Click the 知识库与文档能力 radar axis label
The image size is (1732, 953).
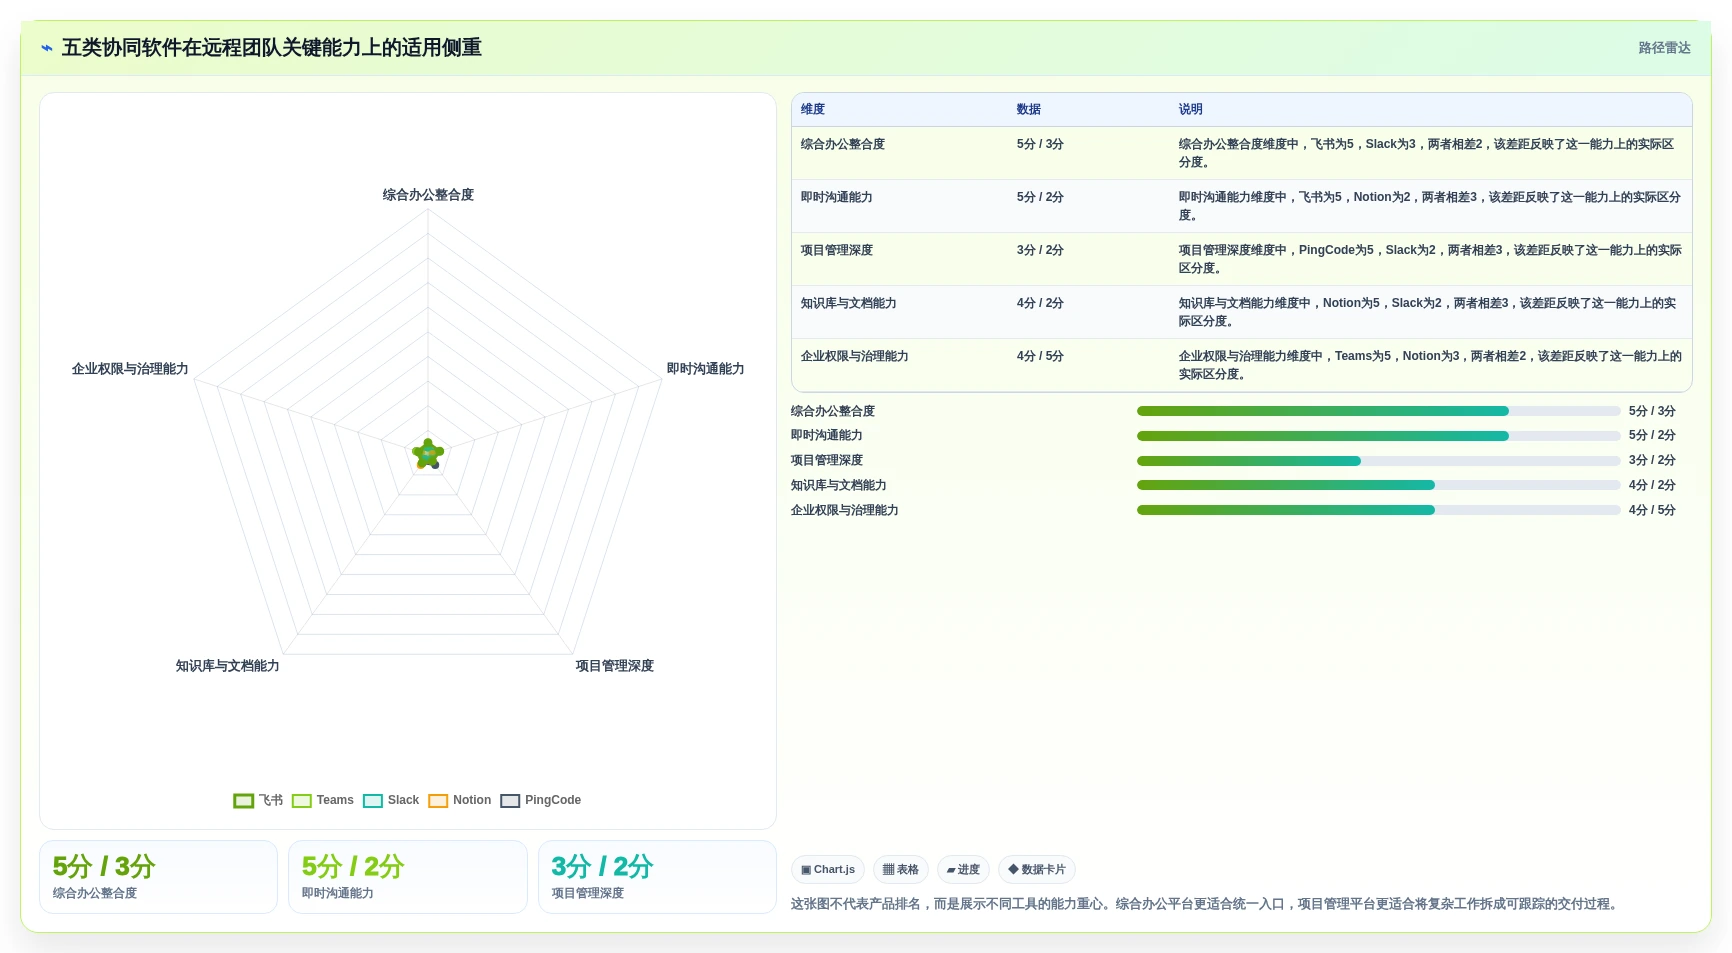[x=228, y=666]
